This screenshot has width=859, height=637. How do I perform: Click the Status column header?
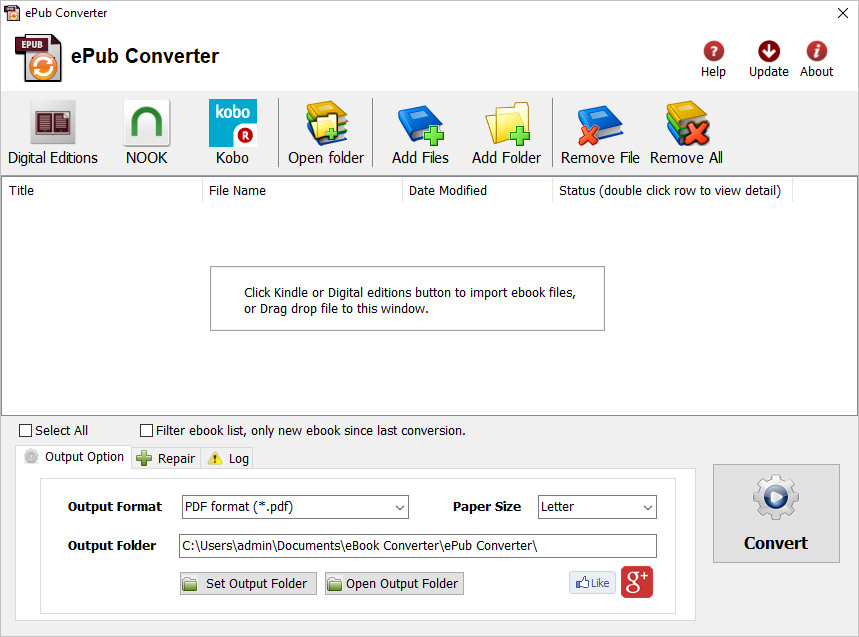click(x=672, y=191)
